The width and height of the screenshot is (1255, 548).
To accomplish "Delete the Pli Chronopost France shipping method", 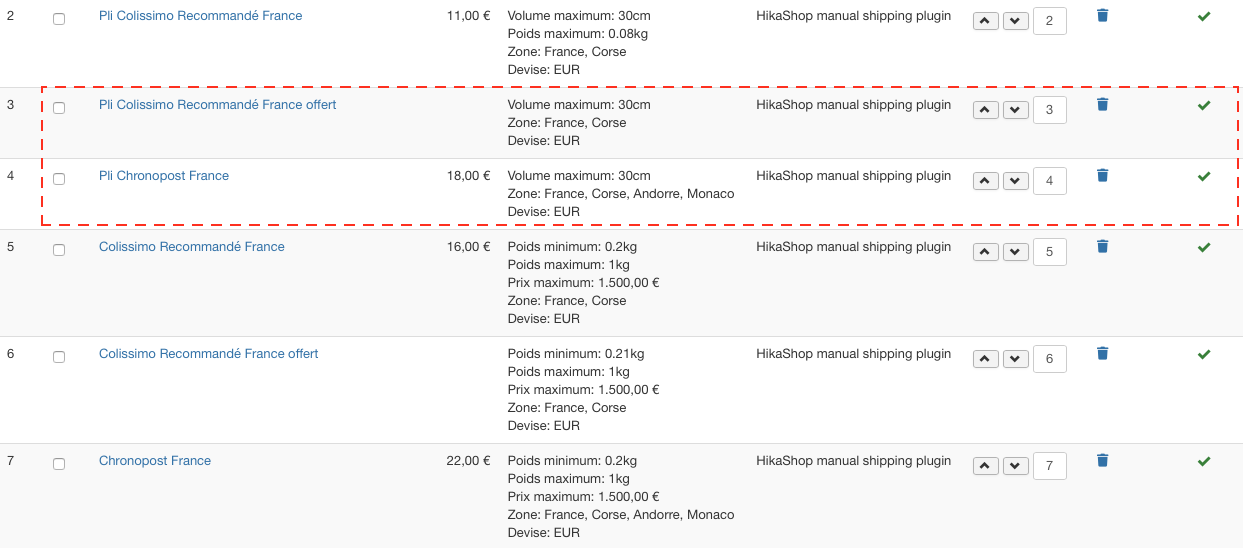I will pyautogui.click(x=1102, y=176).
